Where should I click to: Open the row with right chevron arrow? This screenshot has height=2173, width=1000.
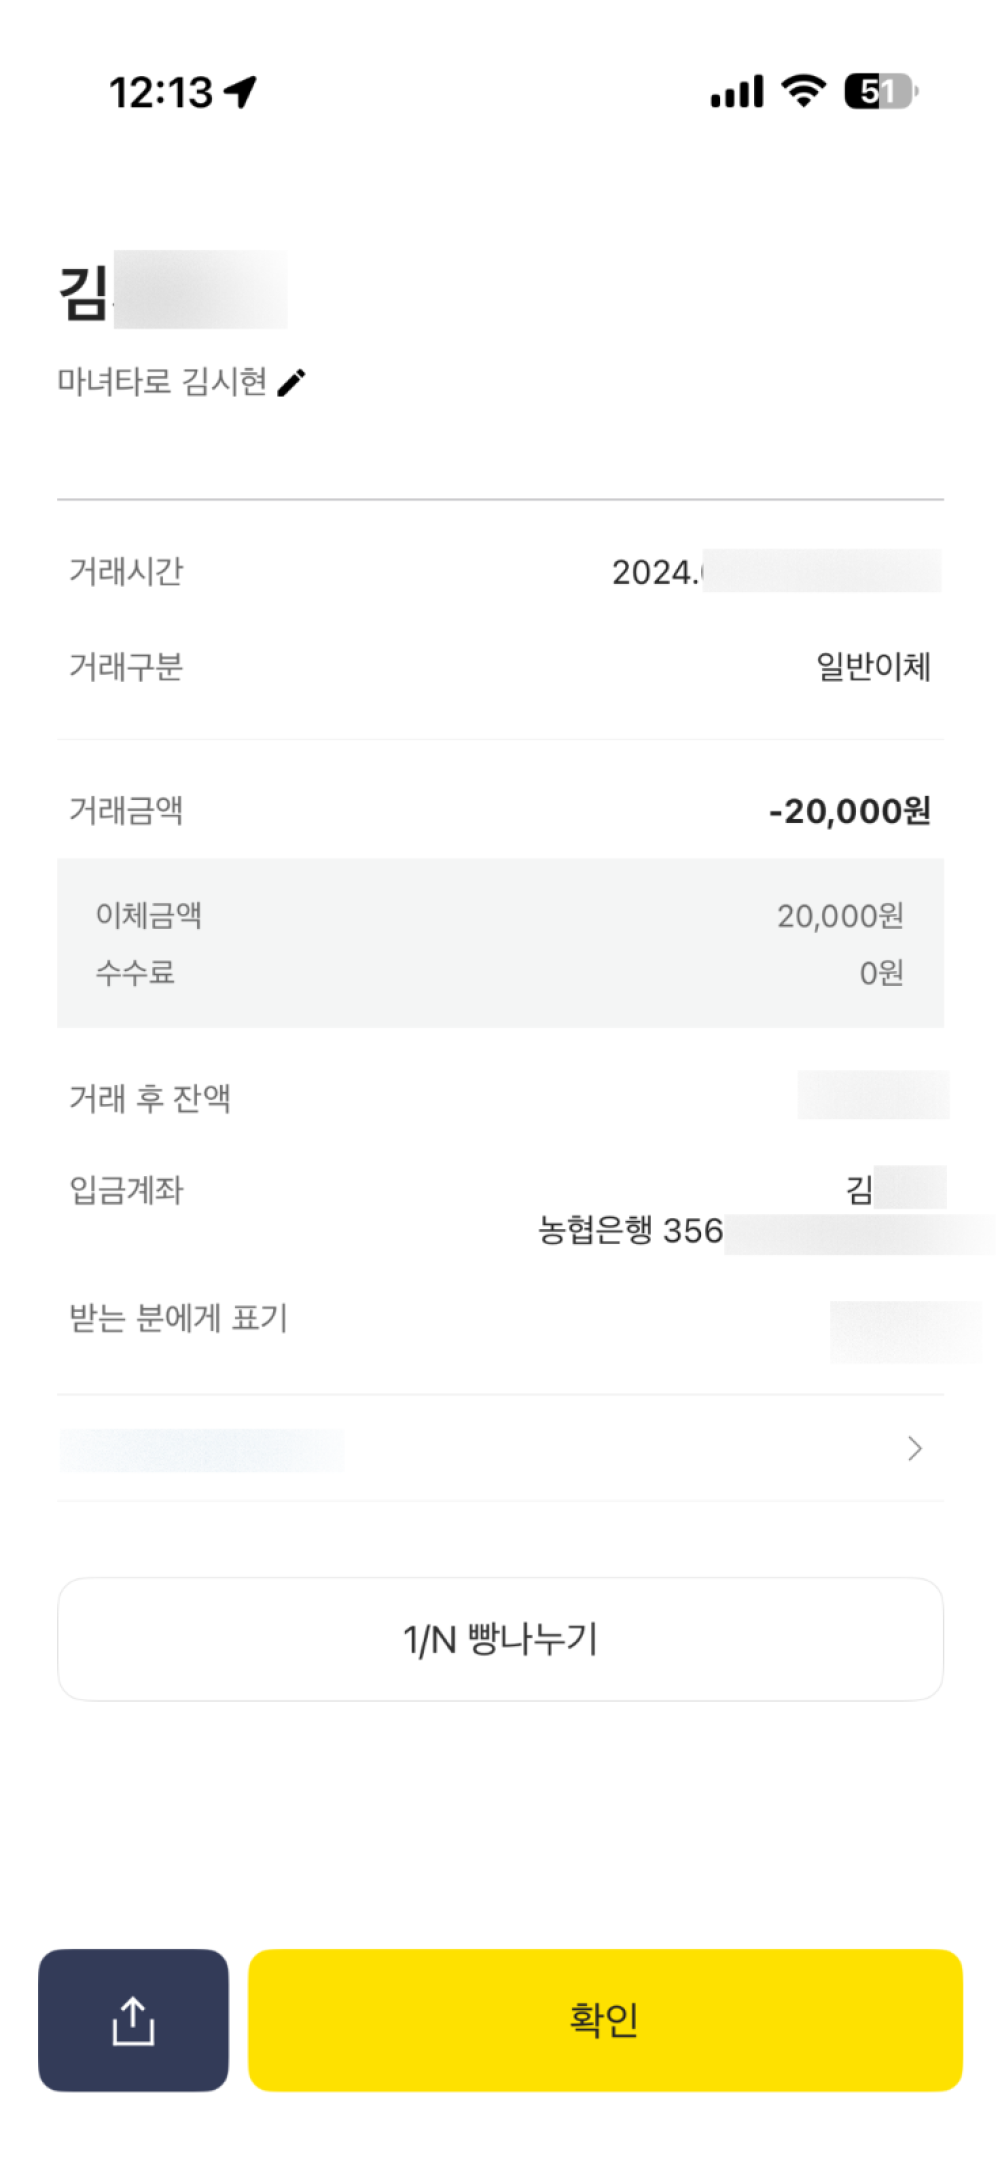tap(913, 1448)
